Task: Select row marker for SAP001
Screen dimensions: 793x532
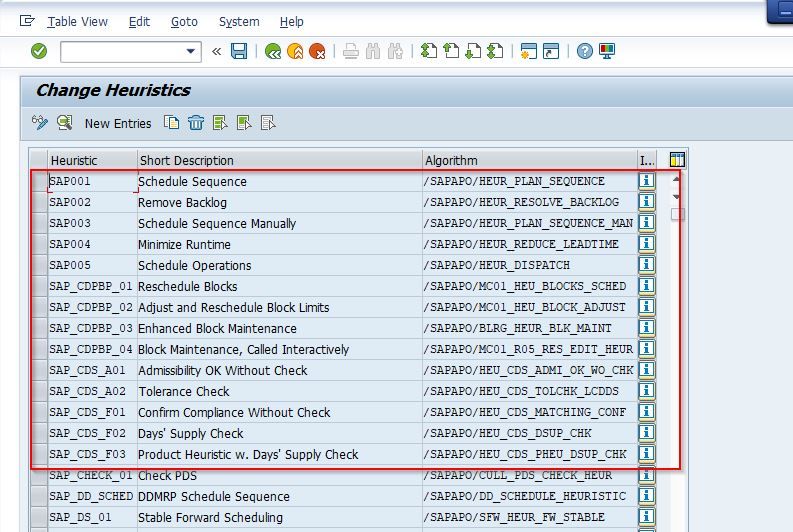Action: 39,181
